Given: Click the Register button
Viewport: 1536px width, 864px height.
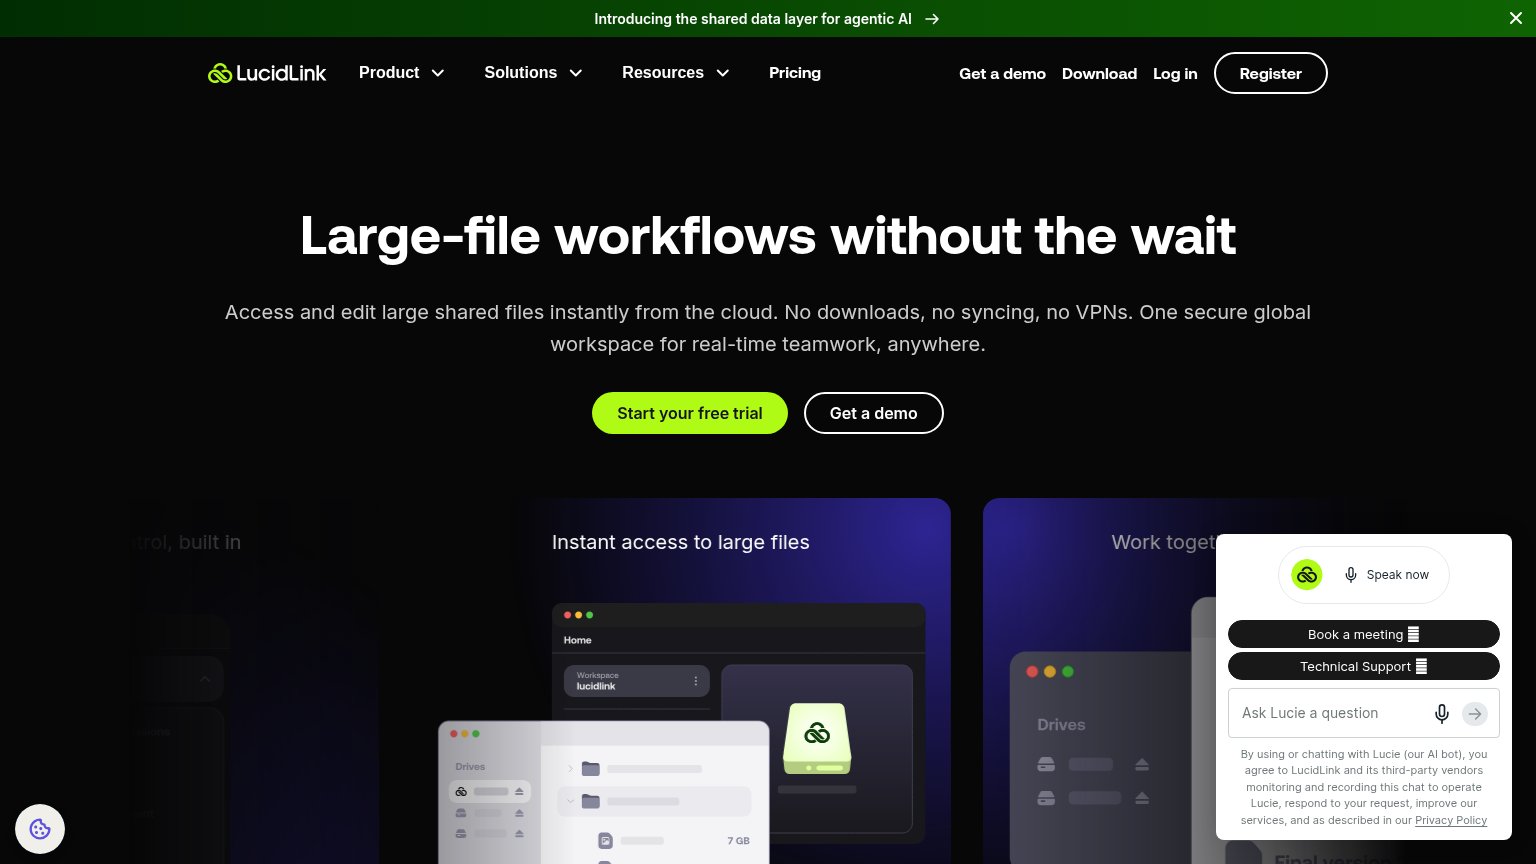Looking at the screenshot, I should click(1271, 73).
